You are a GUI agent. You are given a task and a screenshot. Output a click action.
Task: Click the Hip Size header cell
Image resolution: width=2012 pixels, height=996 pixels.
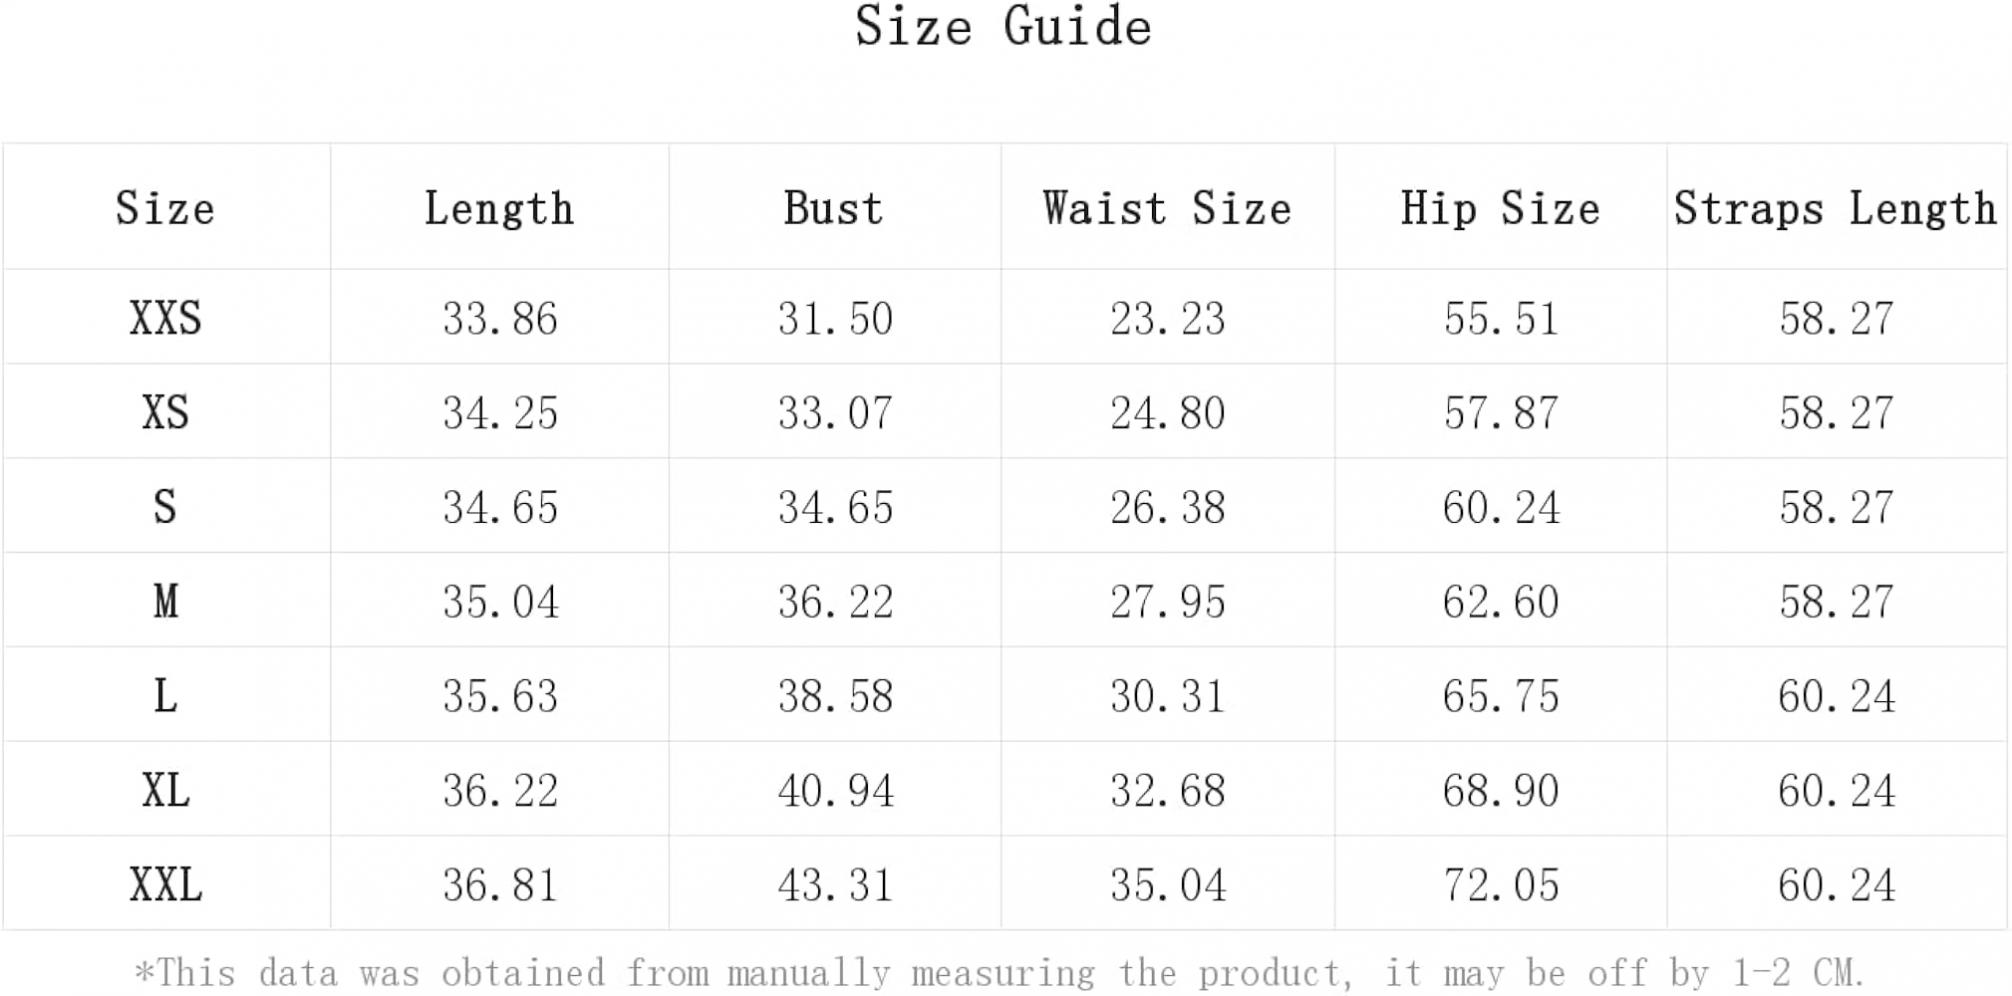pyautogui.click(x=1500, y=208)
